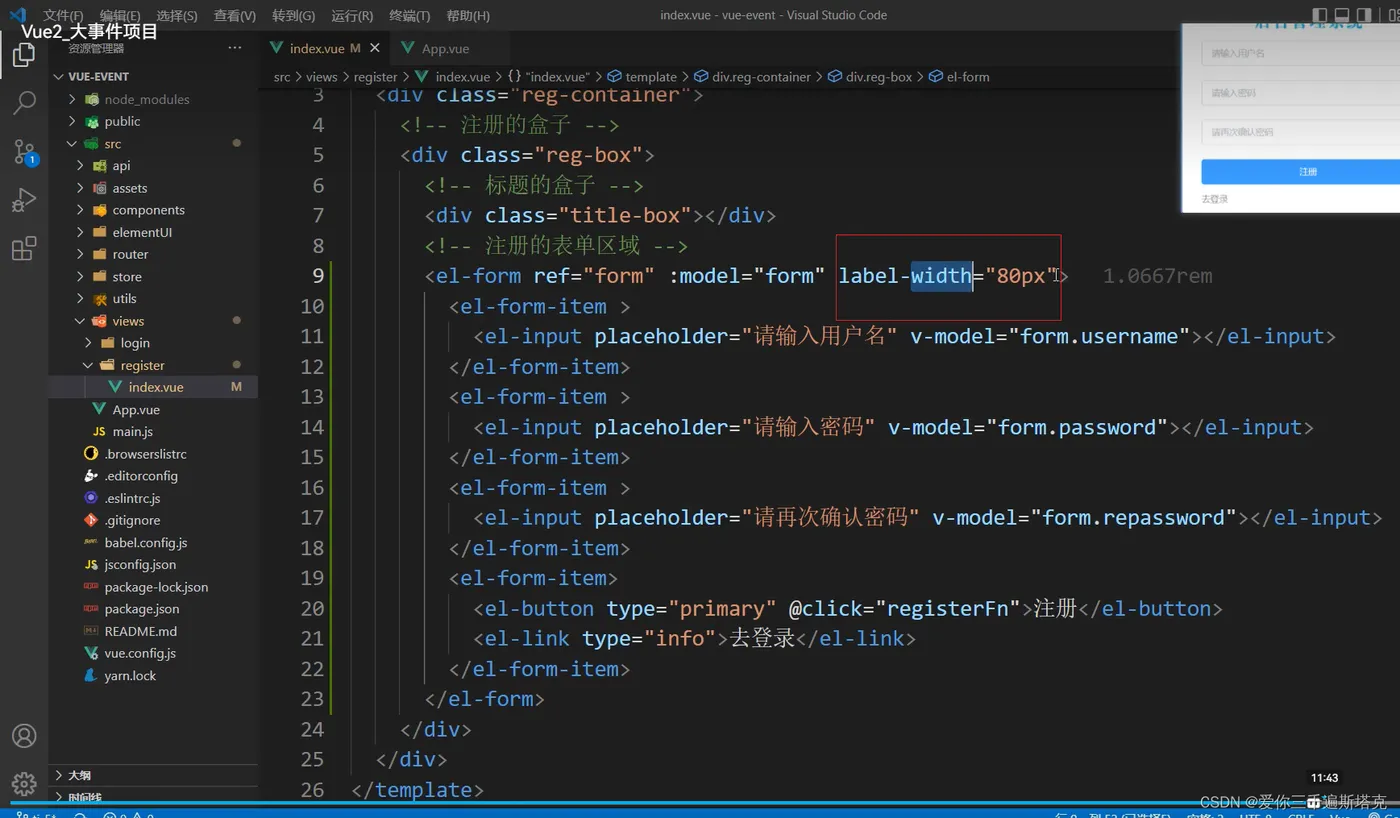Open main.js in the file tree
This screenshot has height=818, width=1400.
point(132,431)
